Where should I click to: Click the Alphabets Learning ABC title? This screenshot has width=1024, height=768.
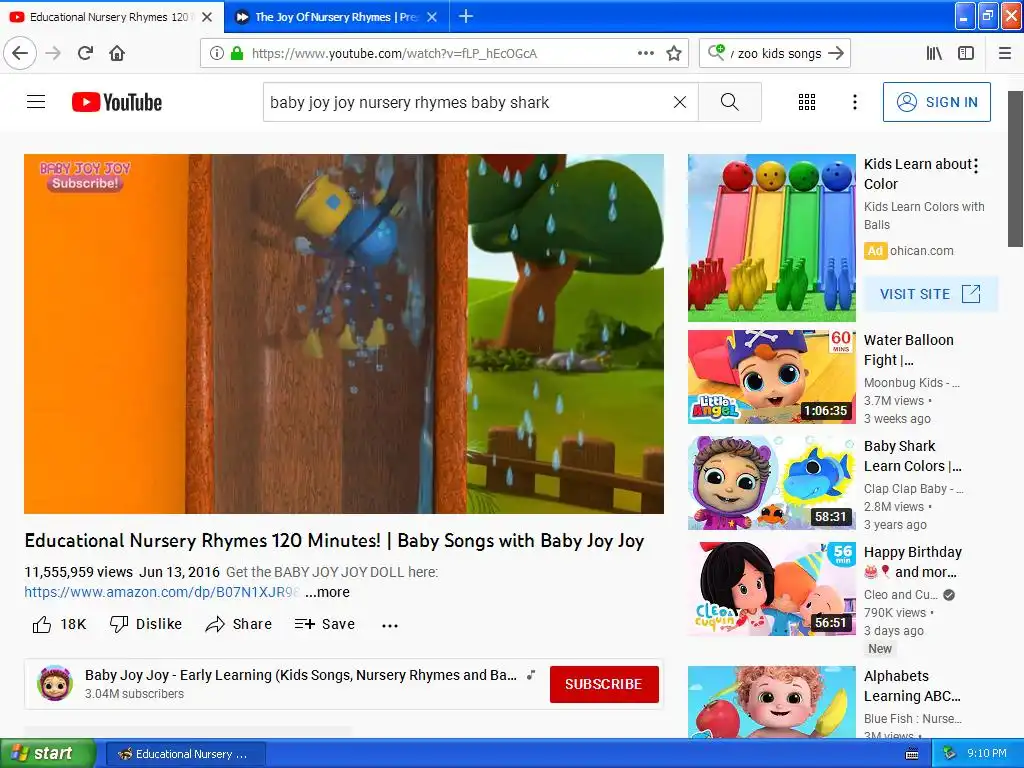(x=912, y=686)
